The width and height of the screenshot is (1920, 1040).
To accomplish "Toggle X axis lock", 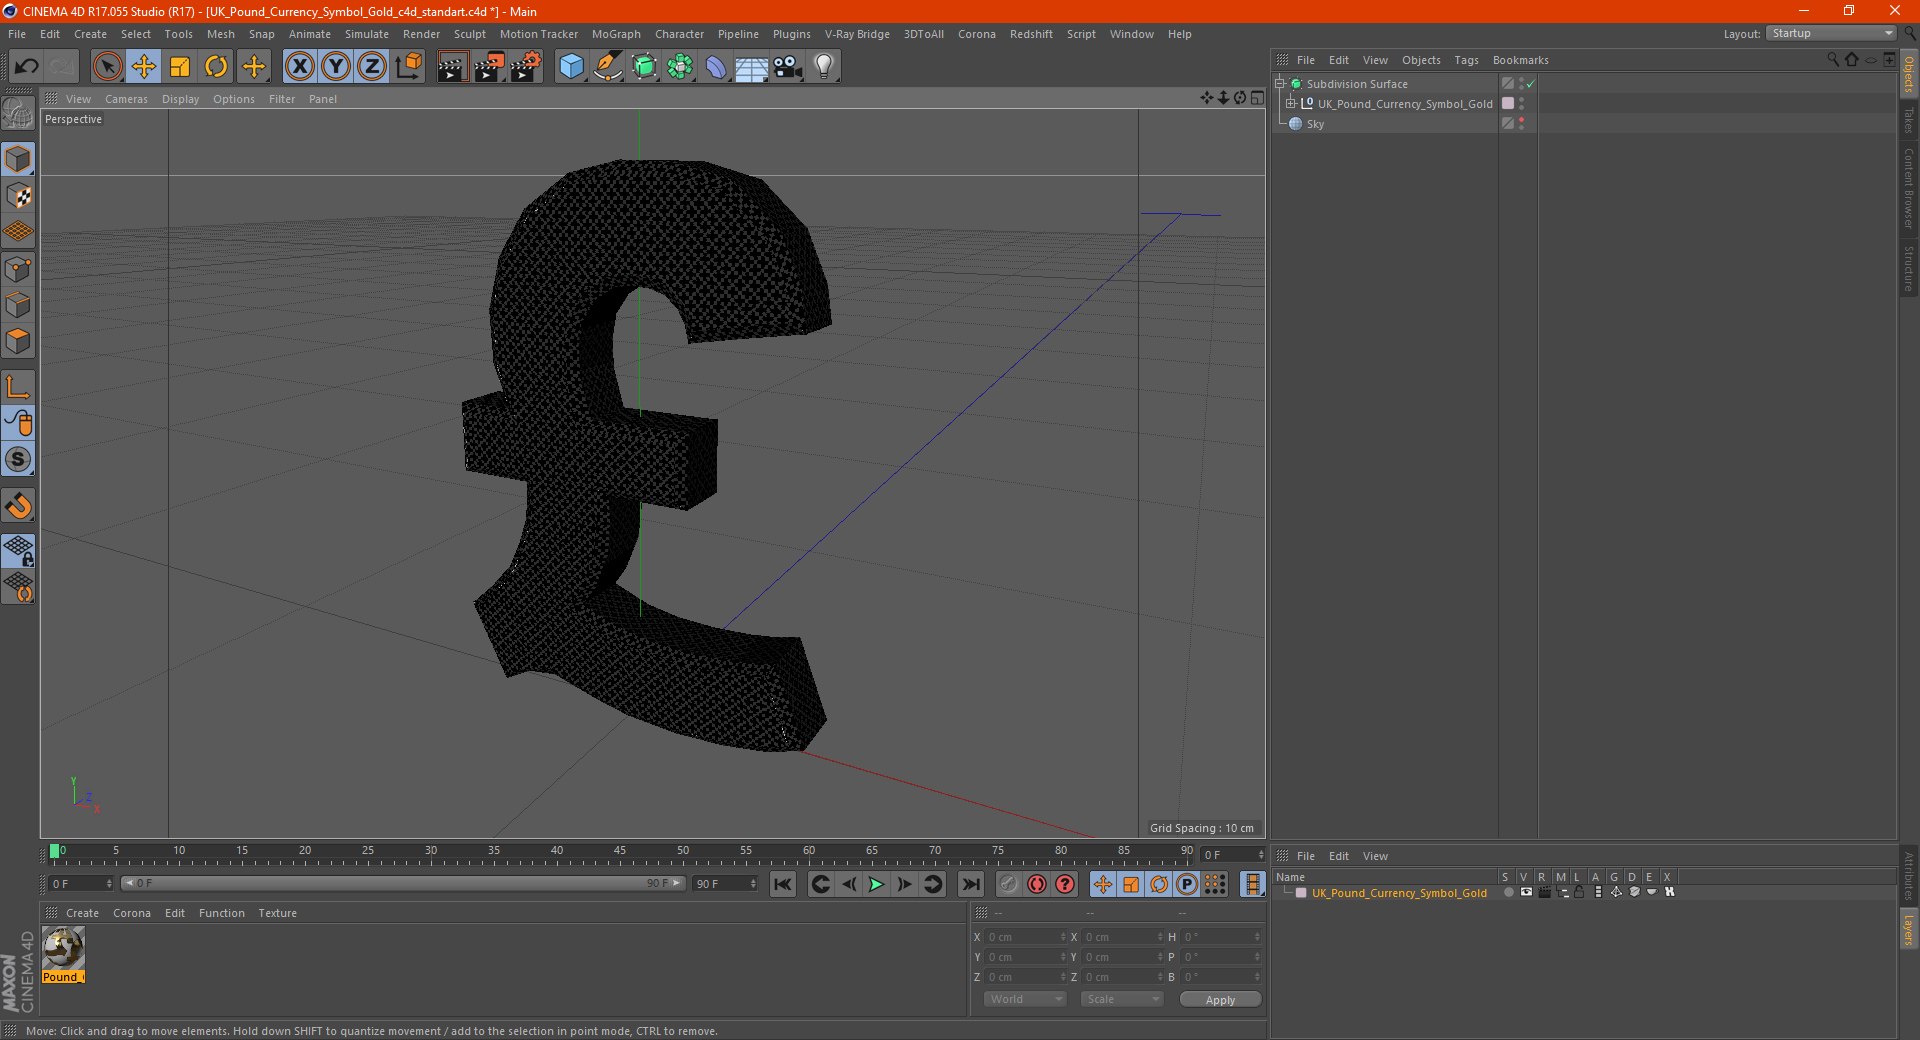I will tap(299, 67).
